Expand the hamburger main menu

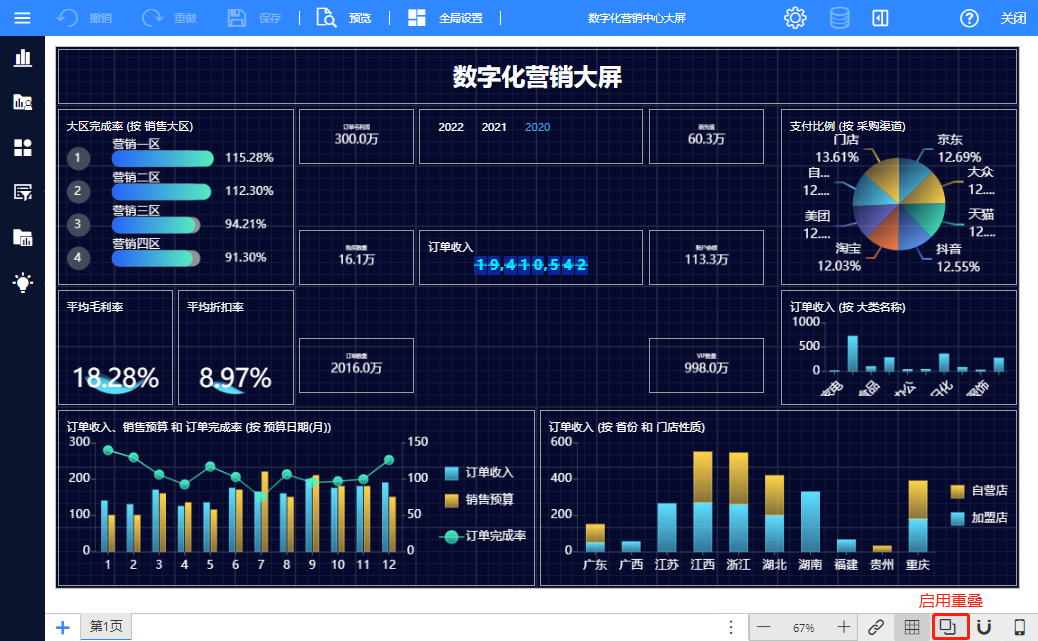point(22,18)
